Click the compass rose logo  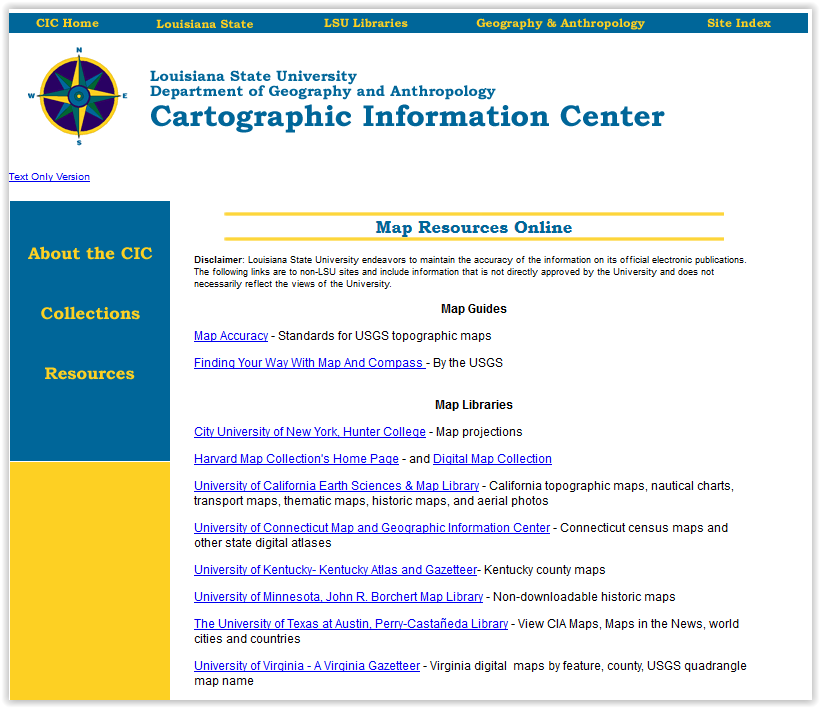click(78, 96)
